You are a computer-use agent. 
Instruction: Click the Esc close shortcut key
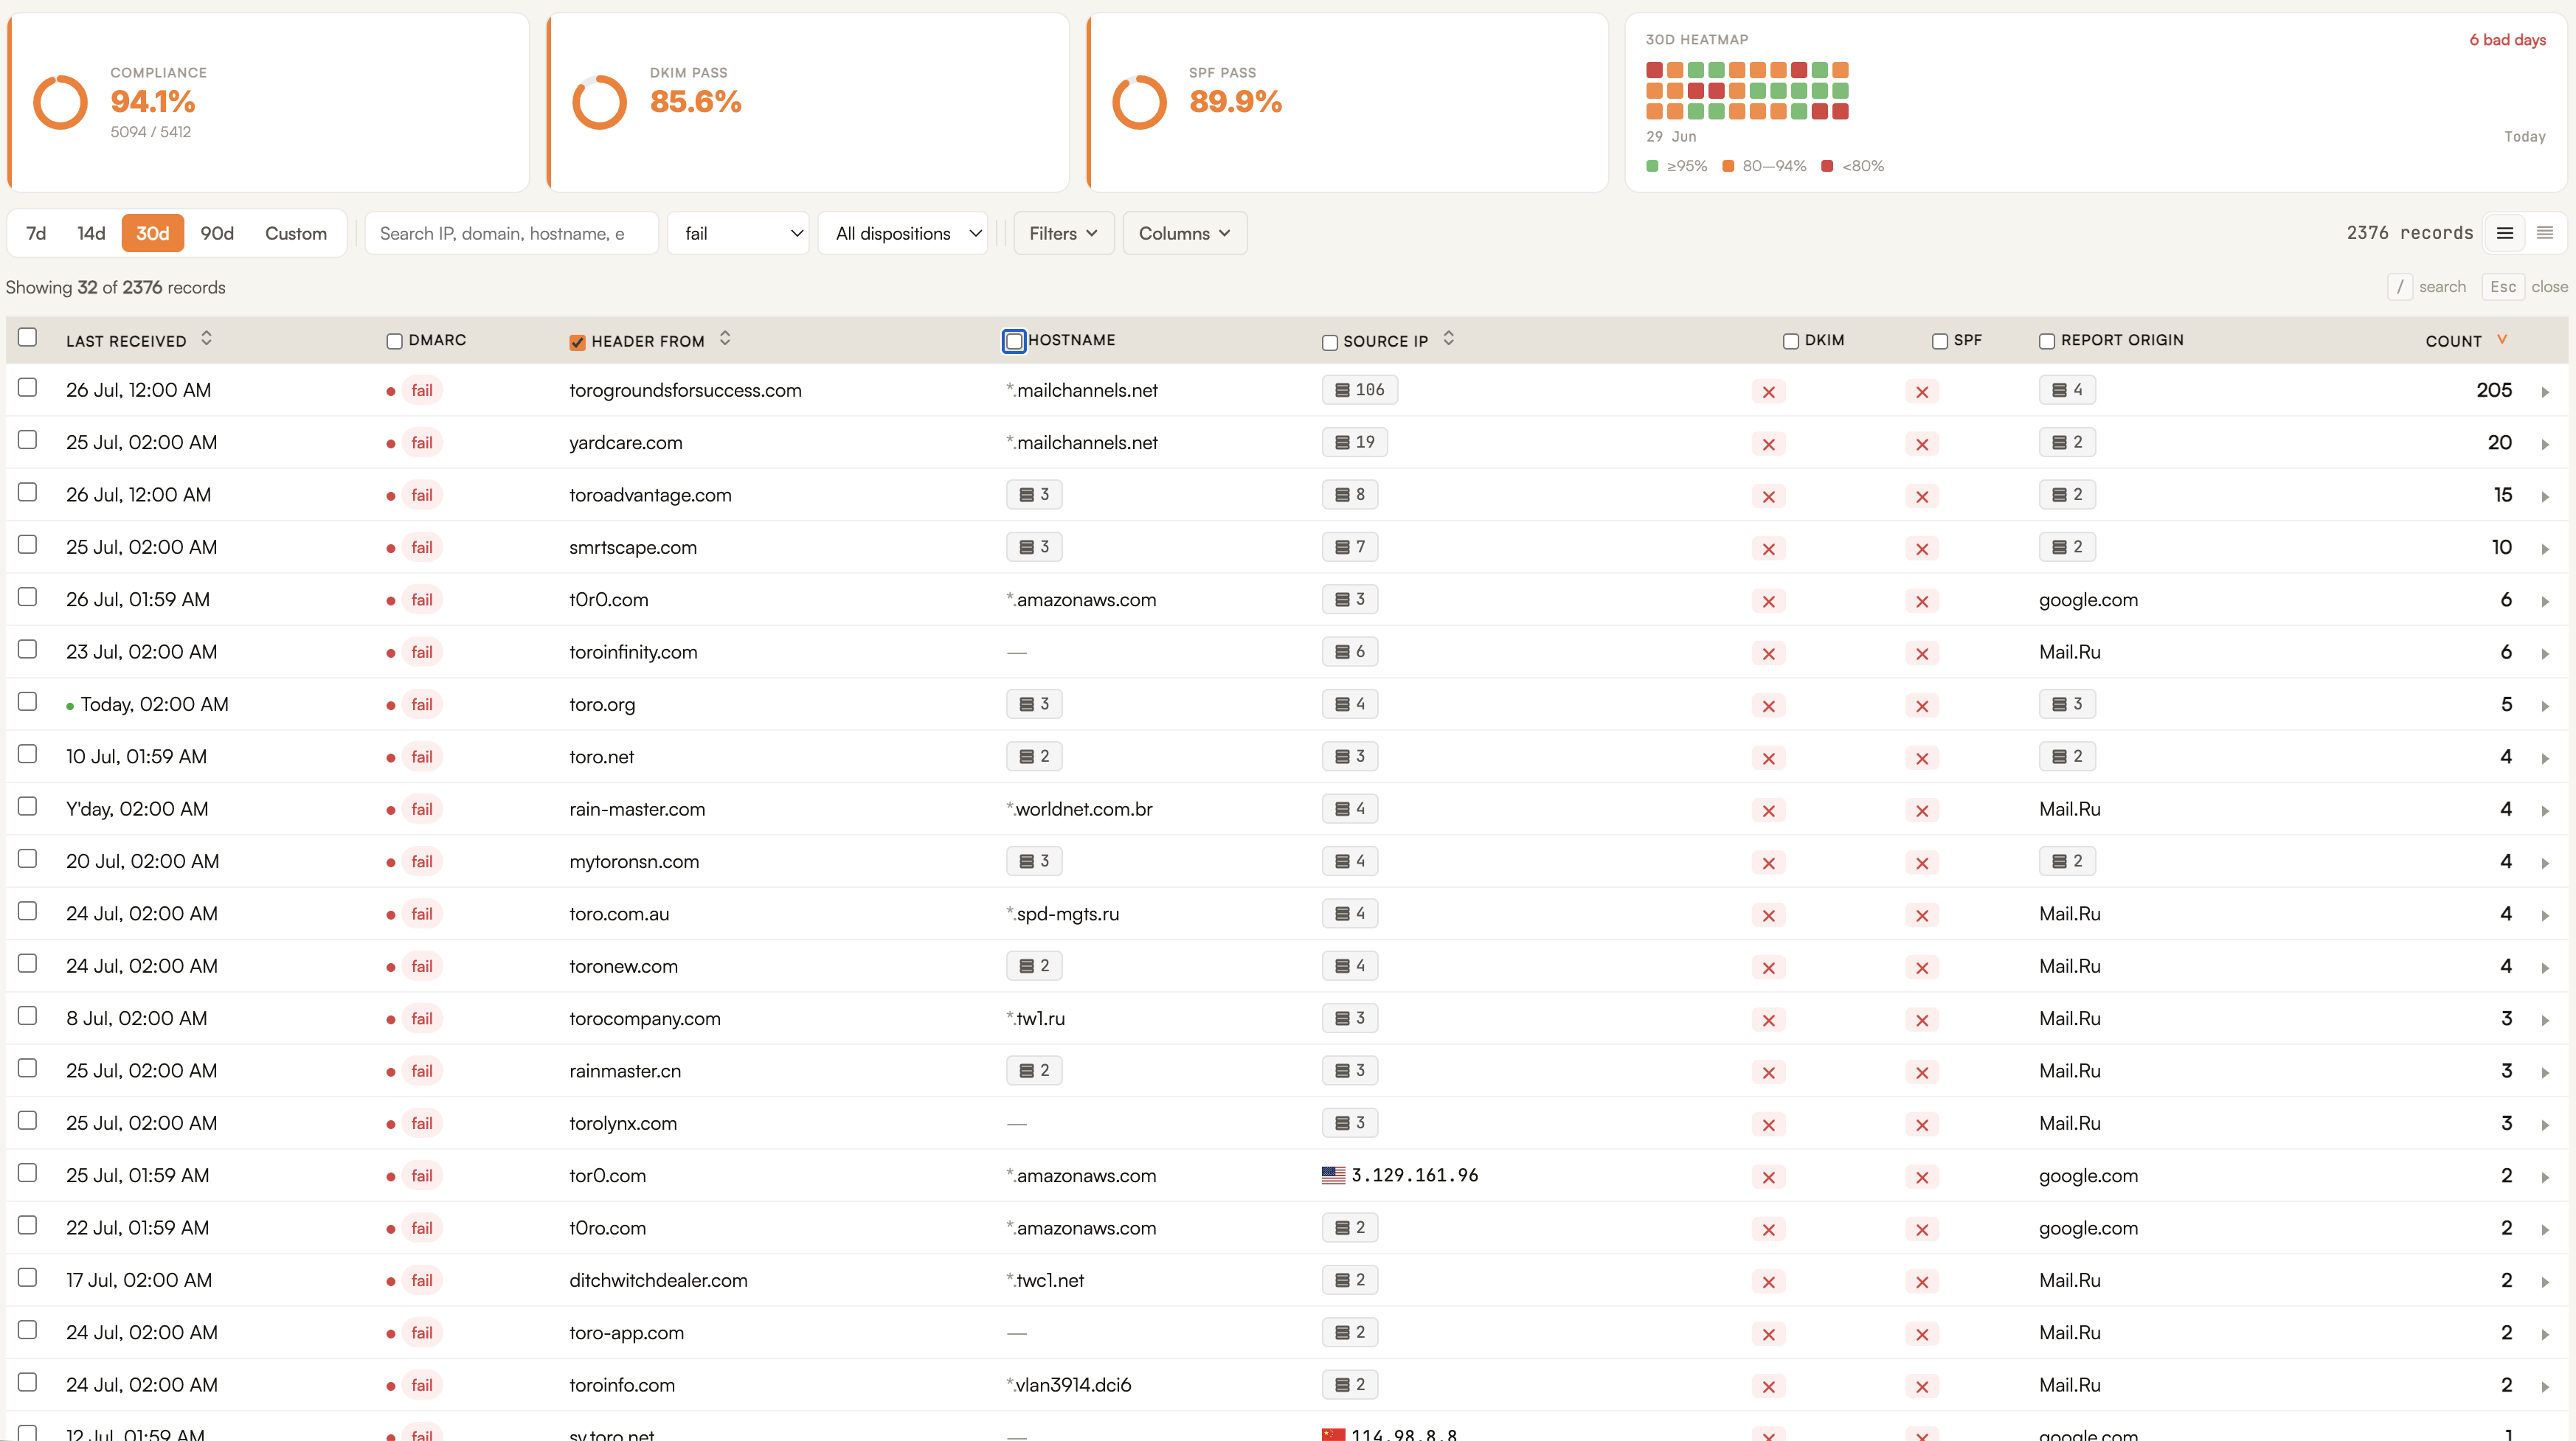click(x=2502, y=287)
